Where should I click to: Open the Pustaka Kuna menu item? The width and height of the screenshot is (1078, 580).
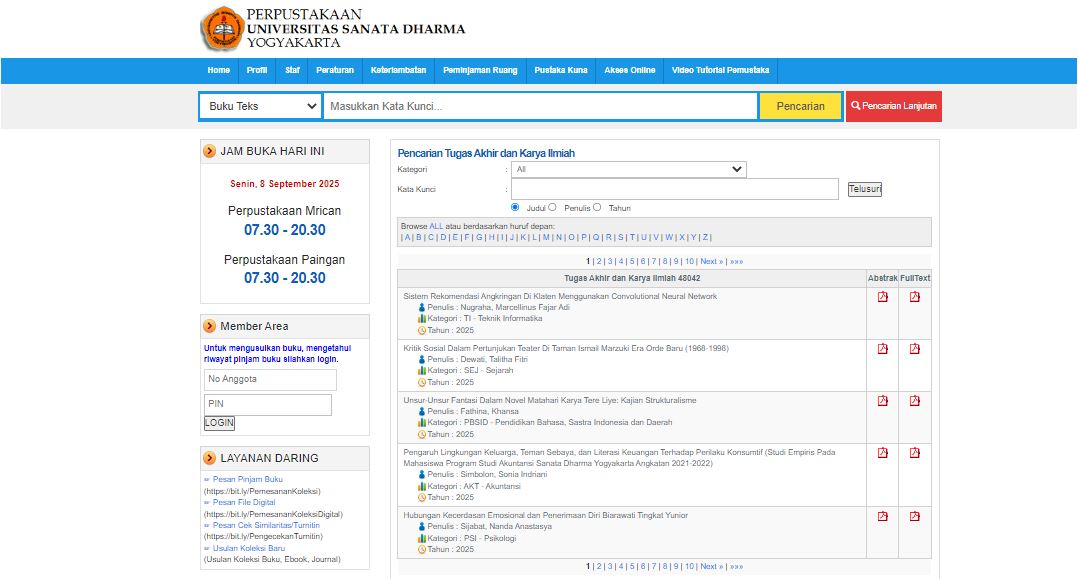tap(561, 70)
